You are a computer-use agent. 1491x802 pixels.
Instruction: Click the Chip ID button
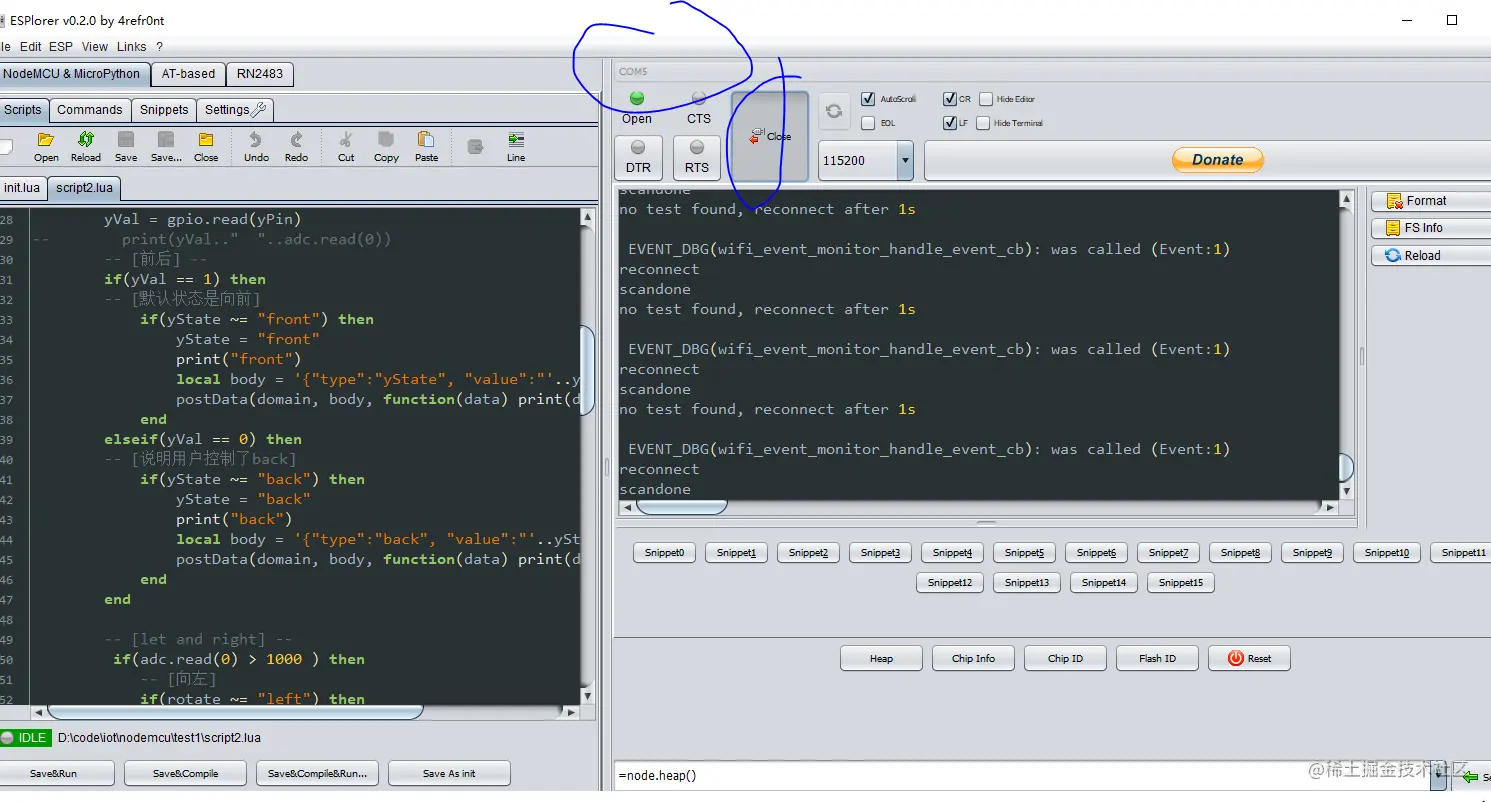tap(1065, 658)
